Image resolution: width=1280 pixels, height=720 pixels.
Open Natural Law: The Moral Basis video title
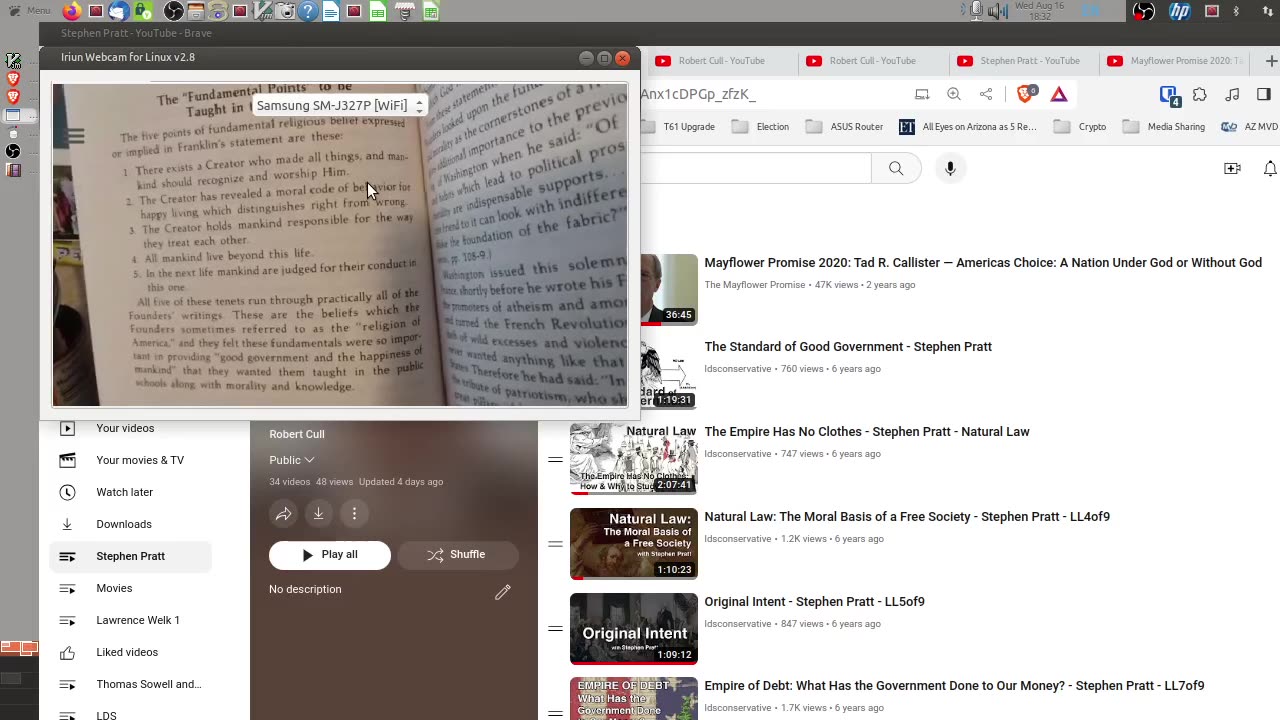pos(907,517)
